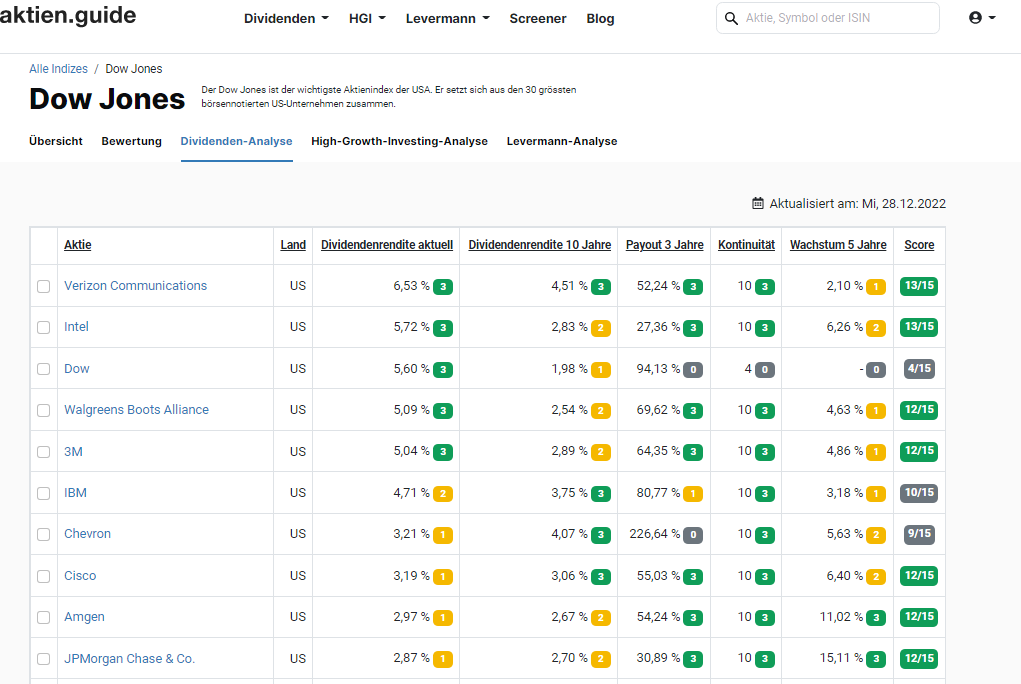Open the High-Growth-Investing-Analyse tab
The image size is (1021, 684).
pos(399,141)
